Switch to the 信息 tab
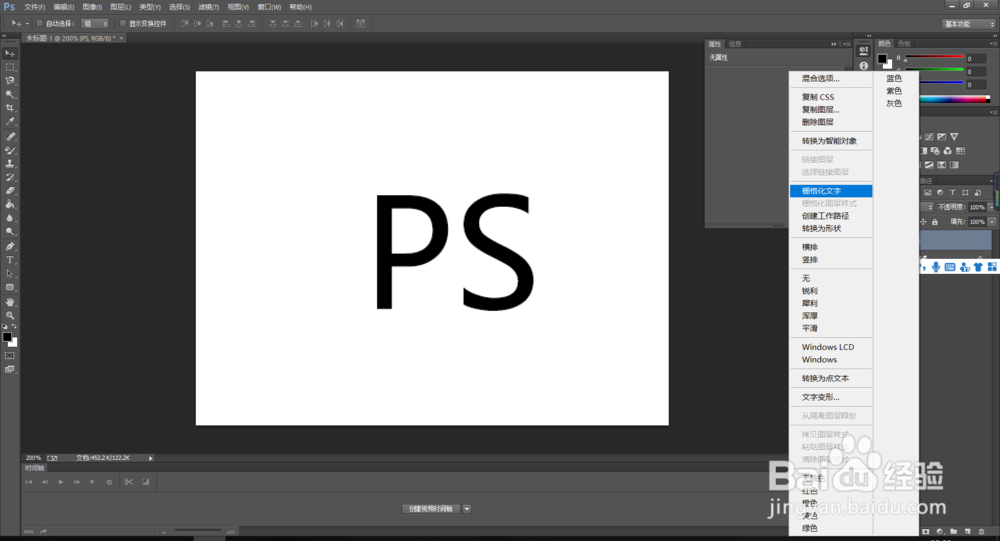The height and width of the screenshot is (541, 1000). tap(735, 44)
